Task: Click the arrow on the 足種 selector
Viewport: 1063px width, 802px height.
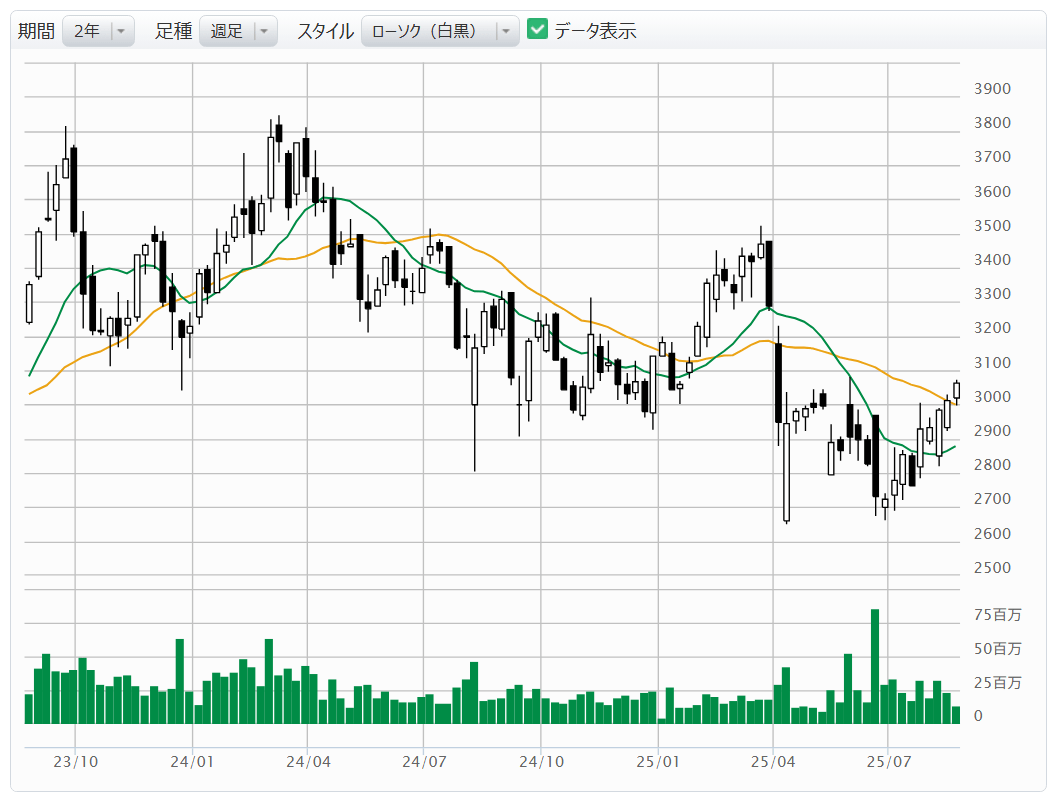Action: (x=263, y=31)
